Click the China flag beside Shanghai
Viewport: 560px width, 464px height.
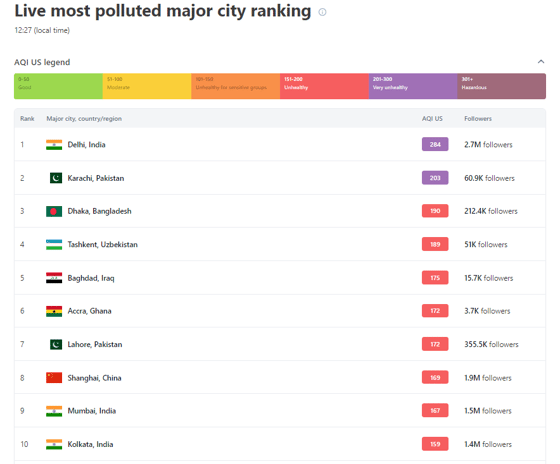pos(54,378)
